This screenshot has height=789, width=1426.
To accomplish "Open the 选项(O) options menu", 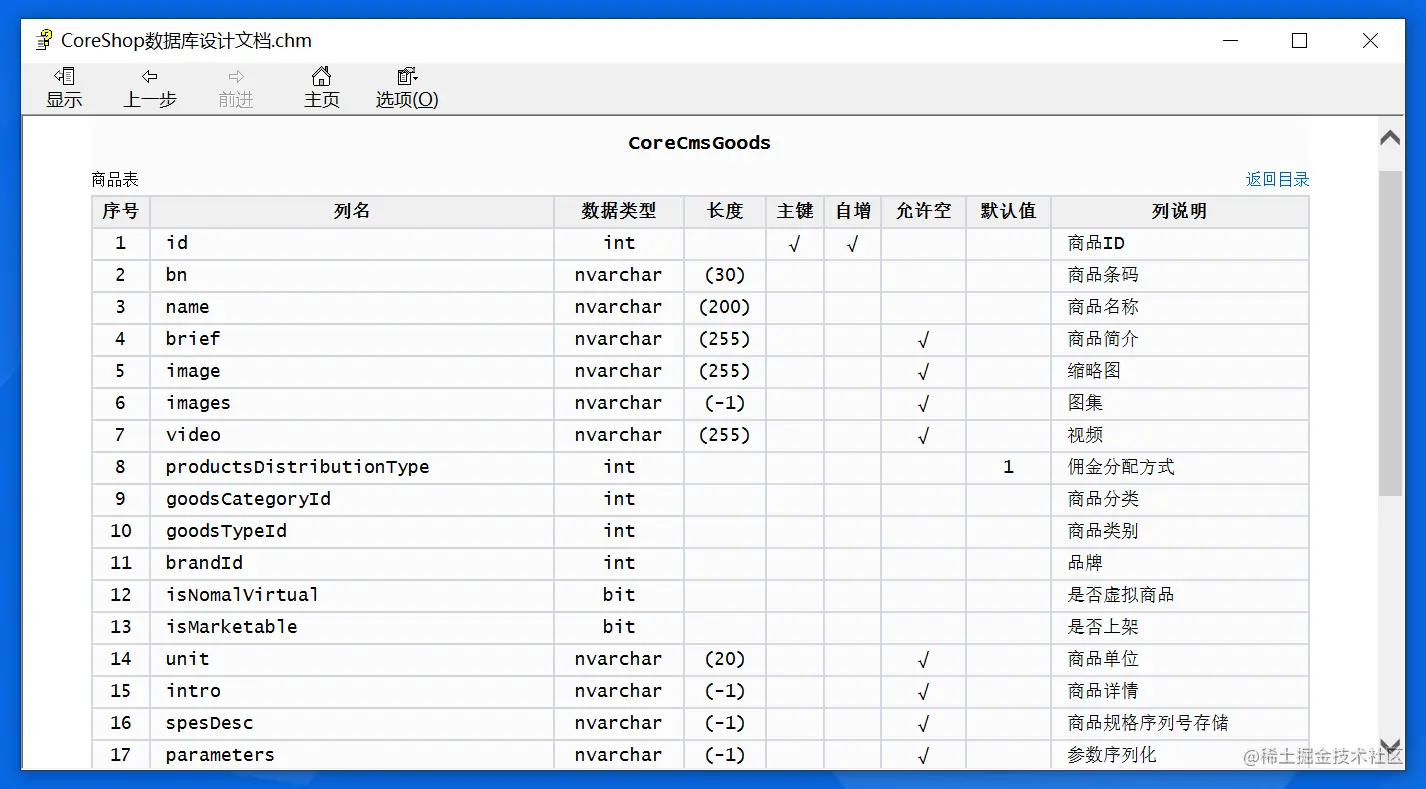I will pyautogui.click(x=407, y=88).
